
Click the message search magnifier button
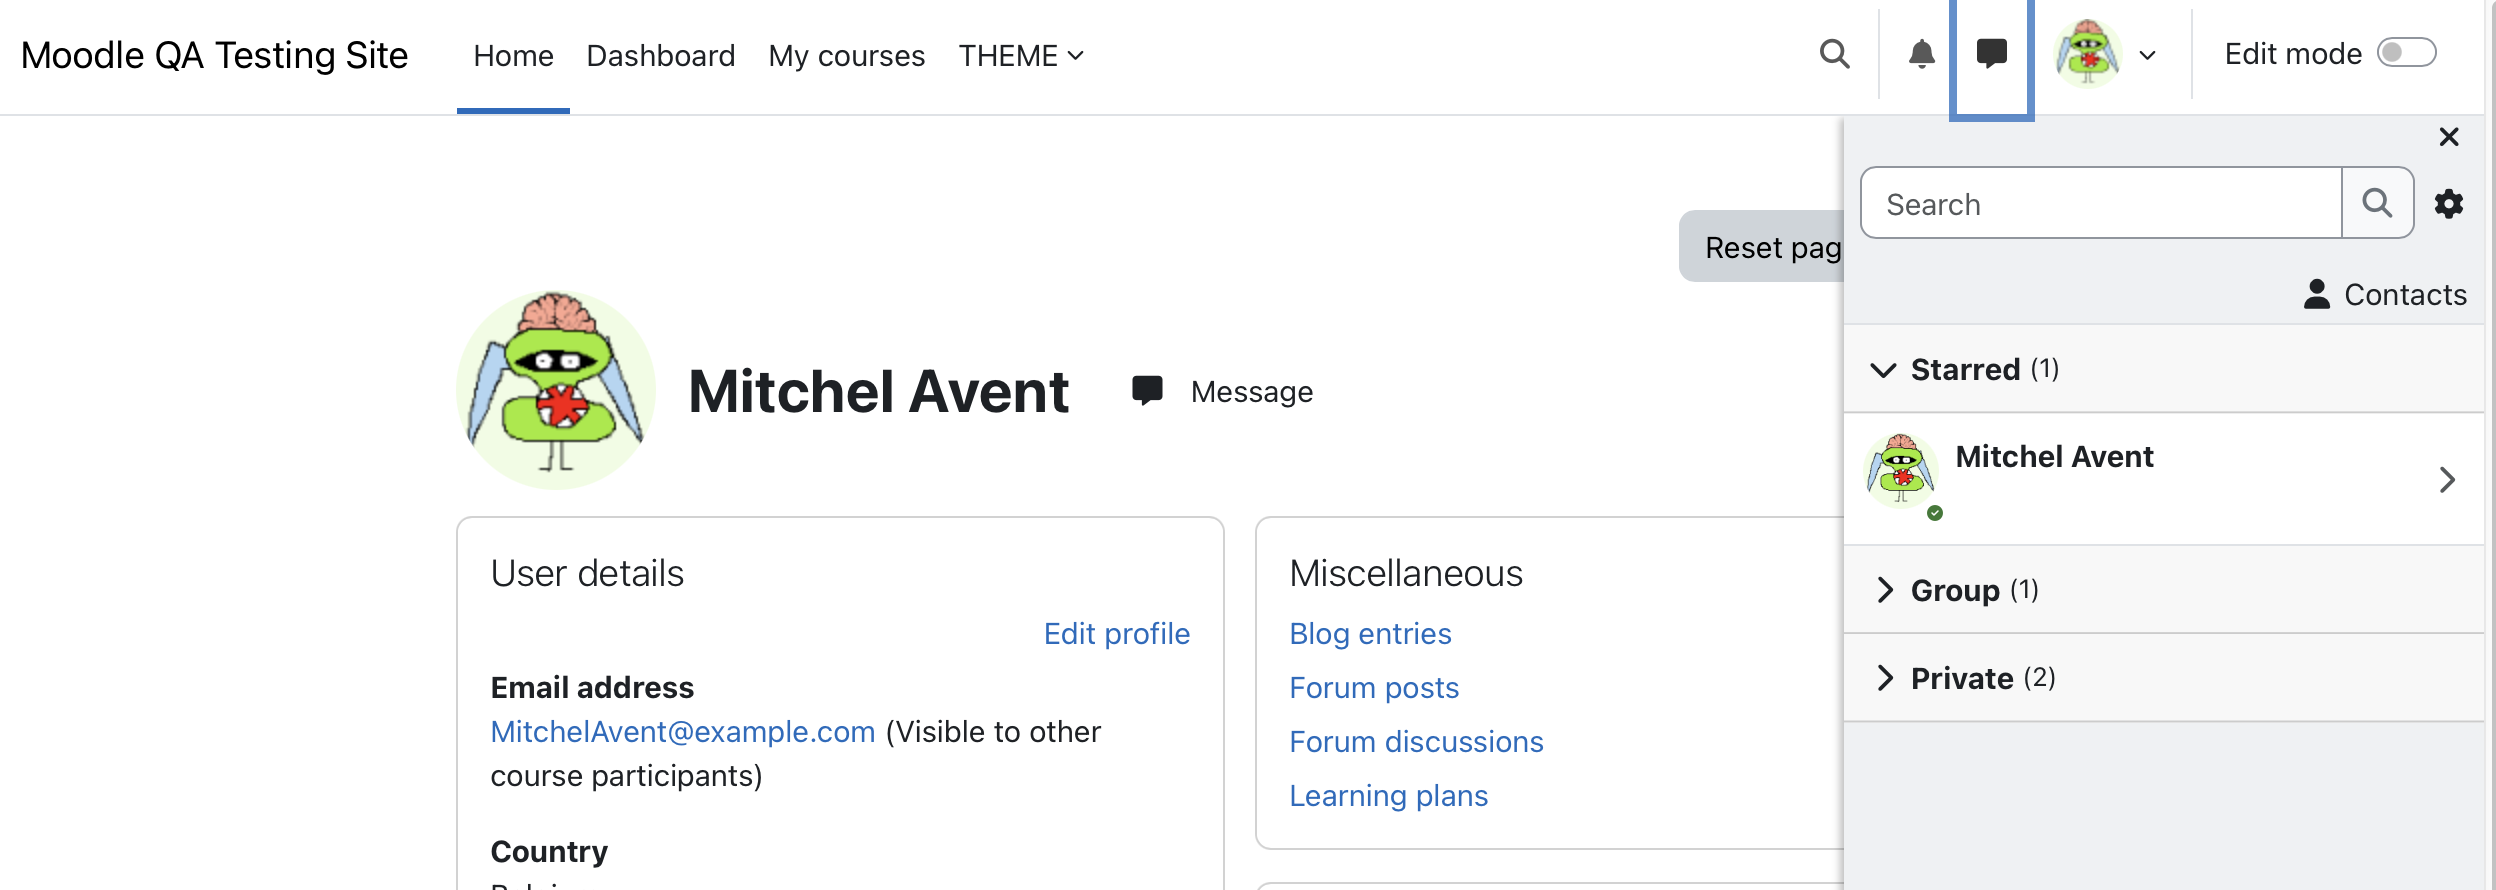[2377, 203]
